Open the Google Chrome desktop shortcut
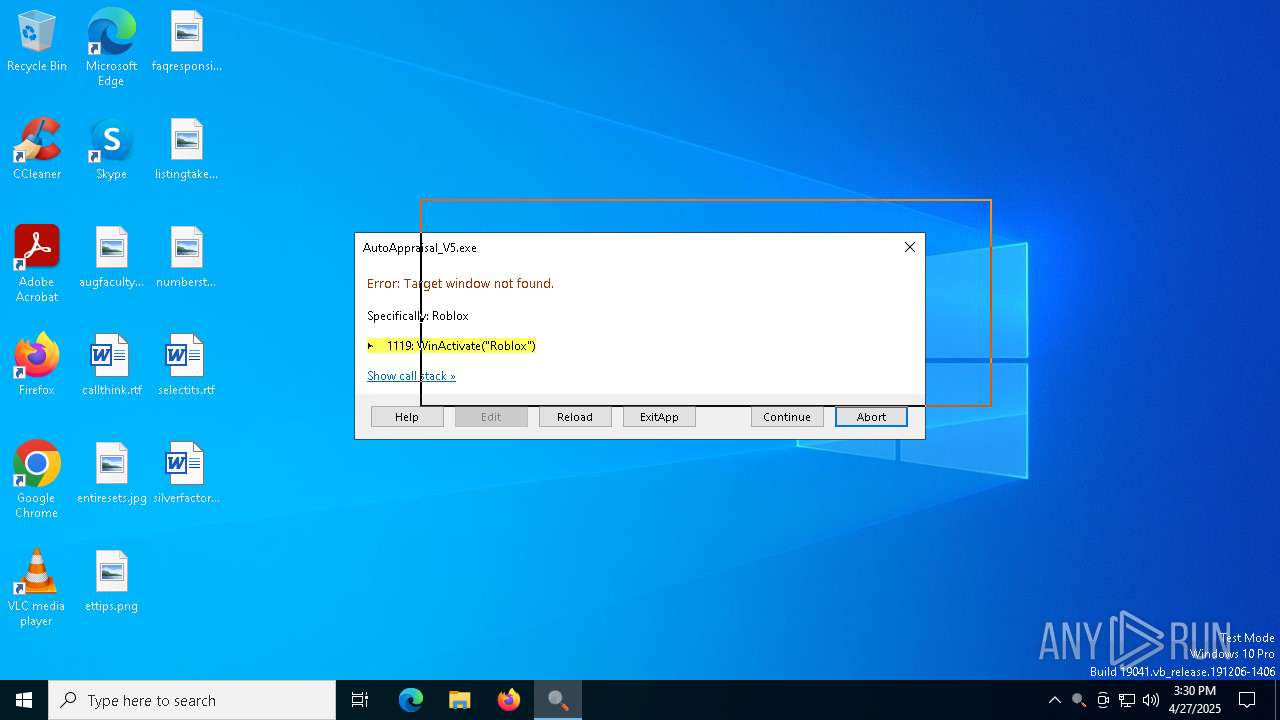The image size is (1280, 720). point(37,481)
